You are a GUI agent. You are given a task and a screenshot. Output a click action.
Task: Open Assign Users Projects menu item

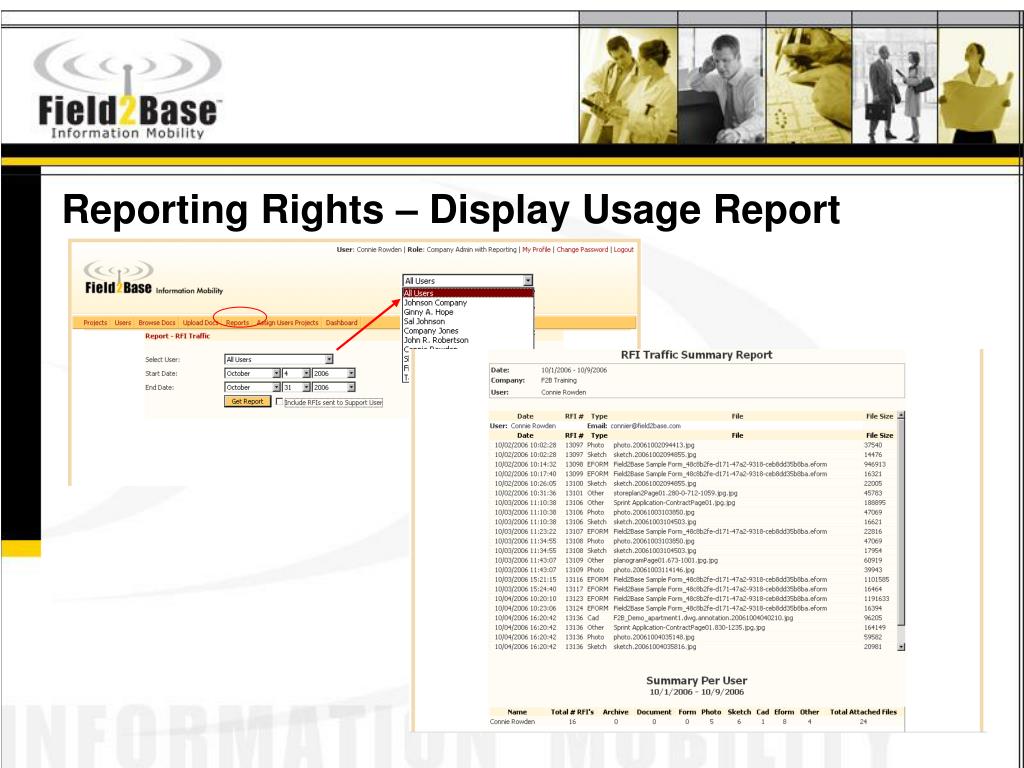click(287, 323)
